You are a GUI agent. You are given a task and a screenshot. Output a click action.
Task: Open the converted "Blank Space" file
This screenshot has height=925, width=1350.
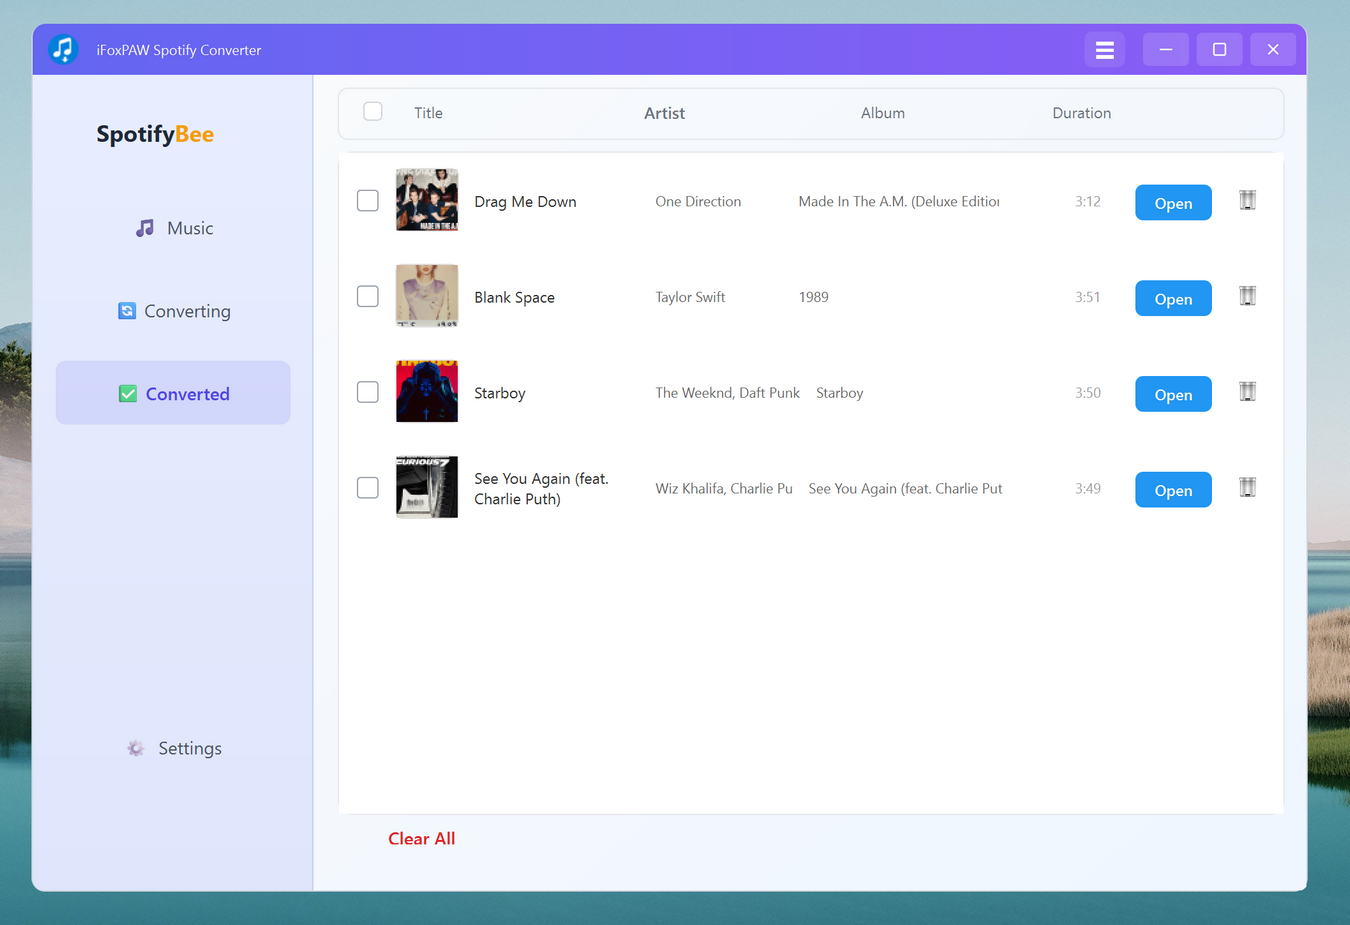(x=1172, y=297)
